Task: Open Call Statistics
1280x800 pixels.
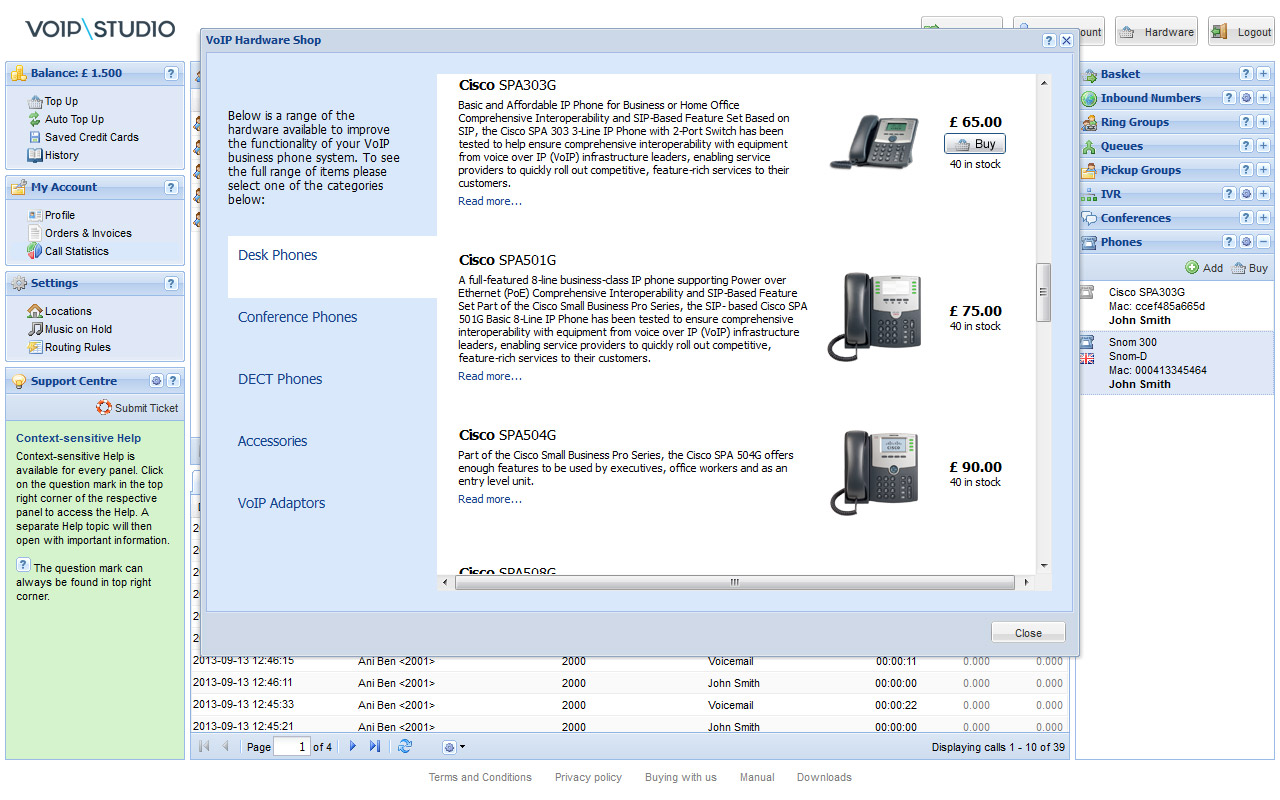Action: (77, 251)
